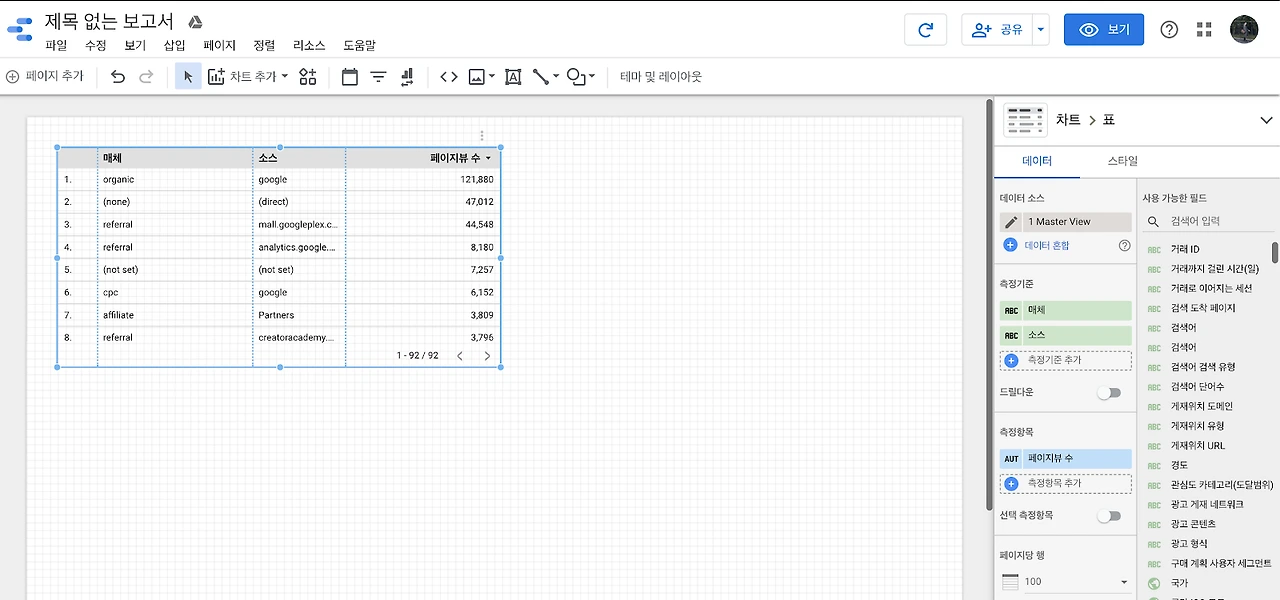Viewport: 1280px width, 600px height.
Task: Toggle the 드릴다운 switch
Action: point(1108,393)
